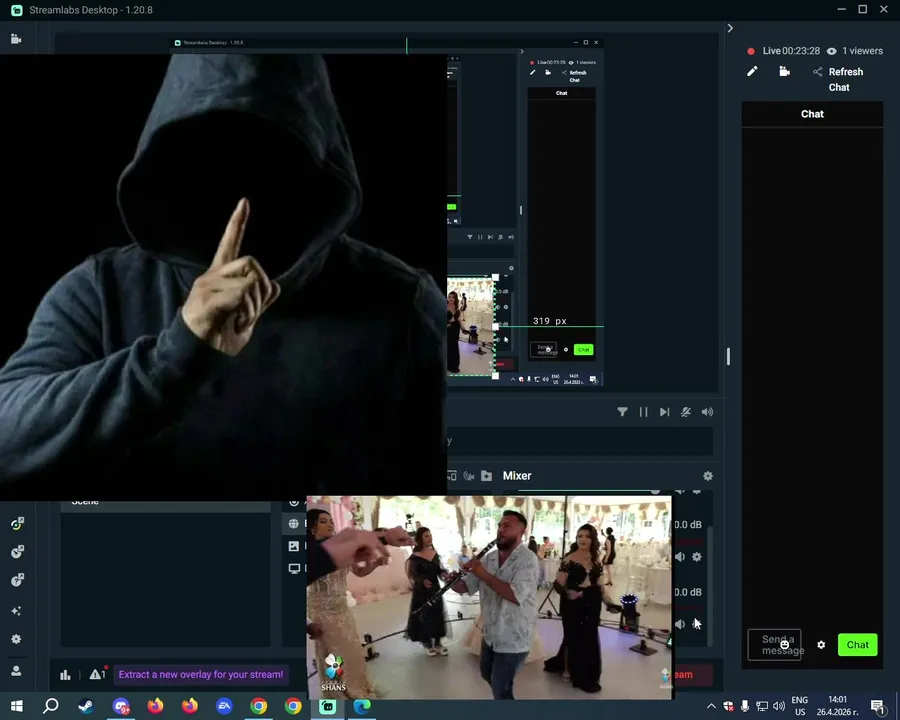Image resolution: width=900 pixels, height=720 pixels.
Task: Click the green Chat button
Action: click(x=858, y=645)
